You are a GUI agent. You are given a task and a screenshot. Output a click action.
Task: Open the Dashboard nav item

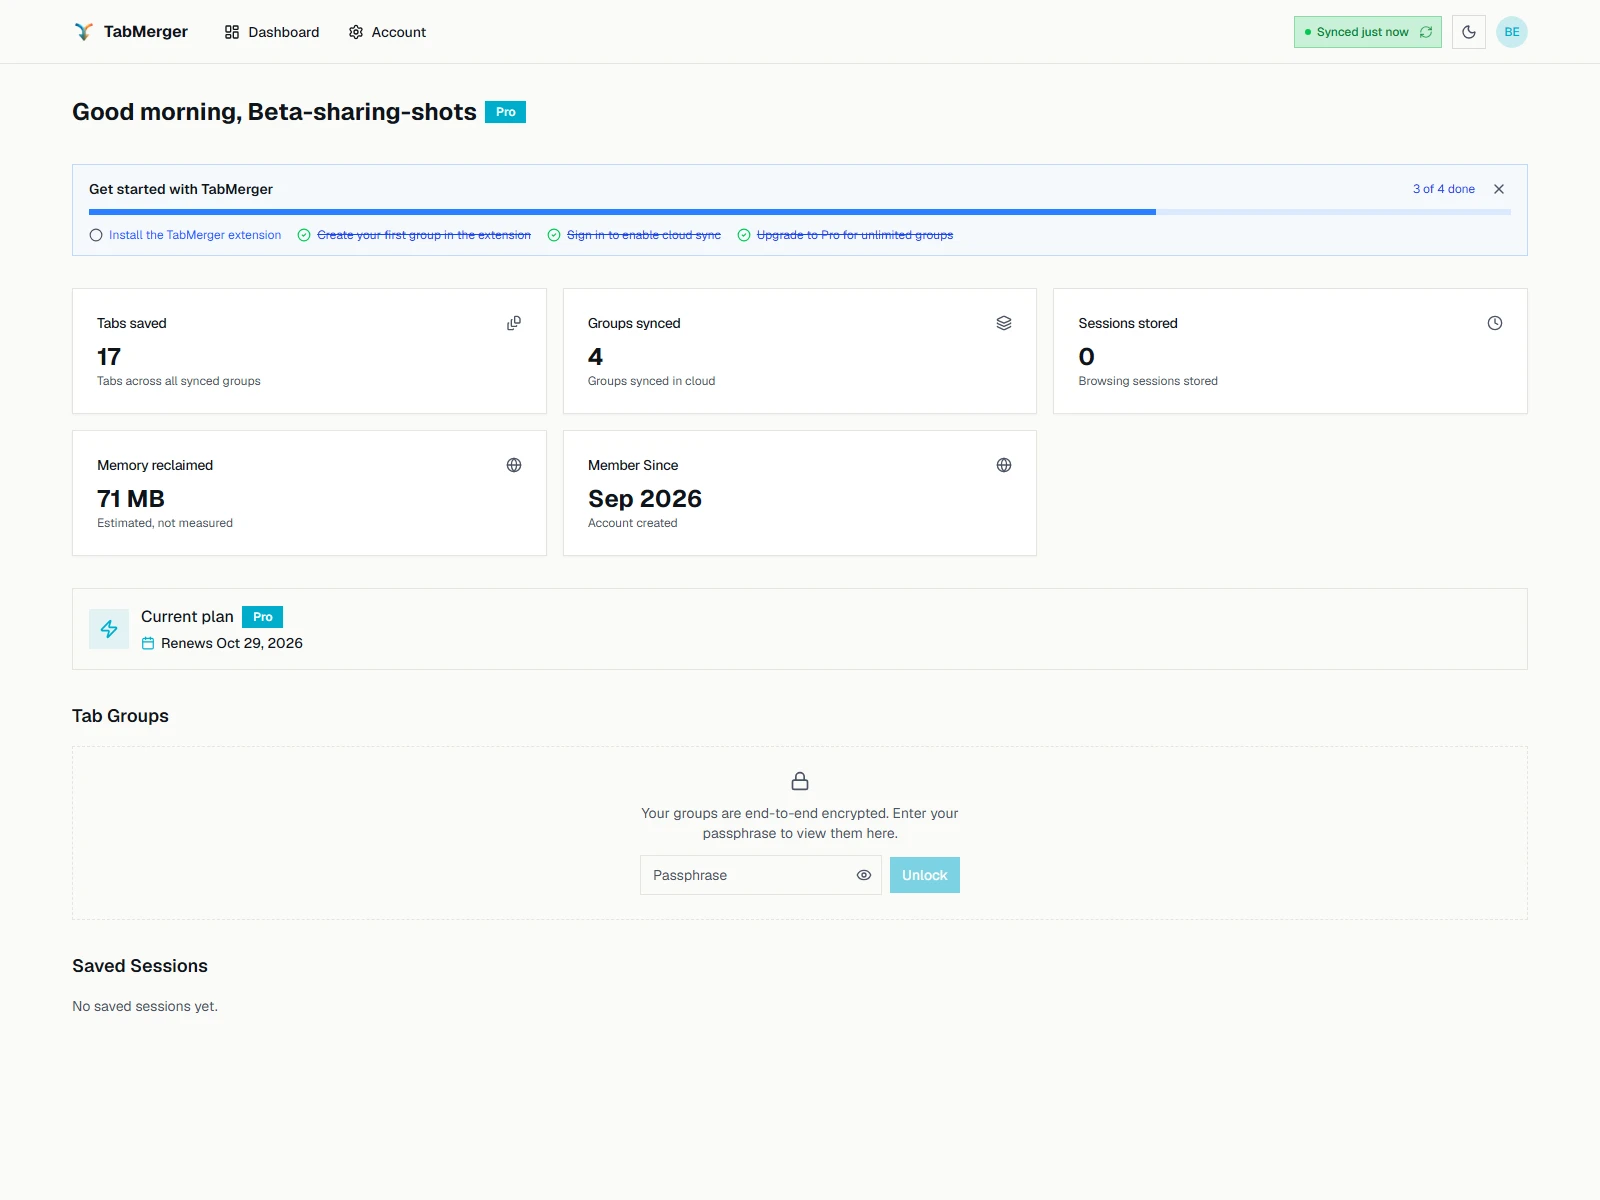[x=272, y=32]
